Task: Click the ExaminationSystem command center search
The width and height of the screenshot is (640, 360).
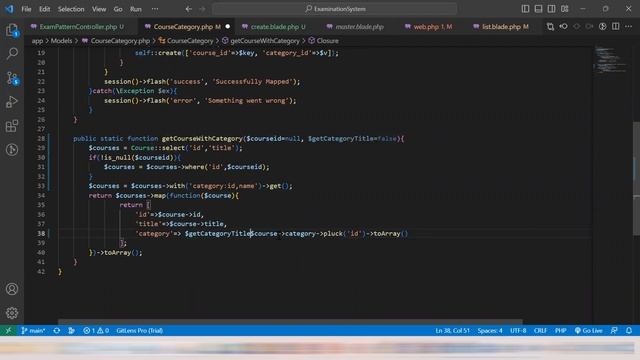Action: [335, 9]
